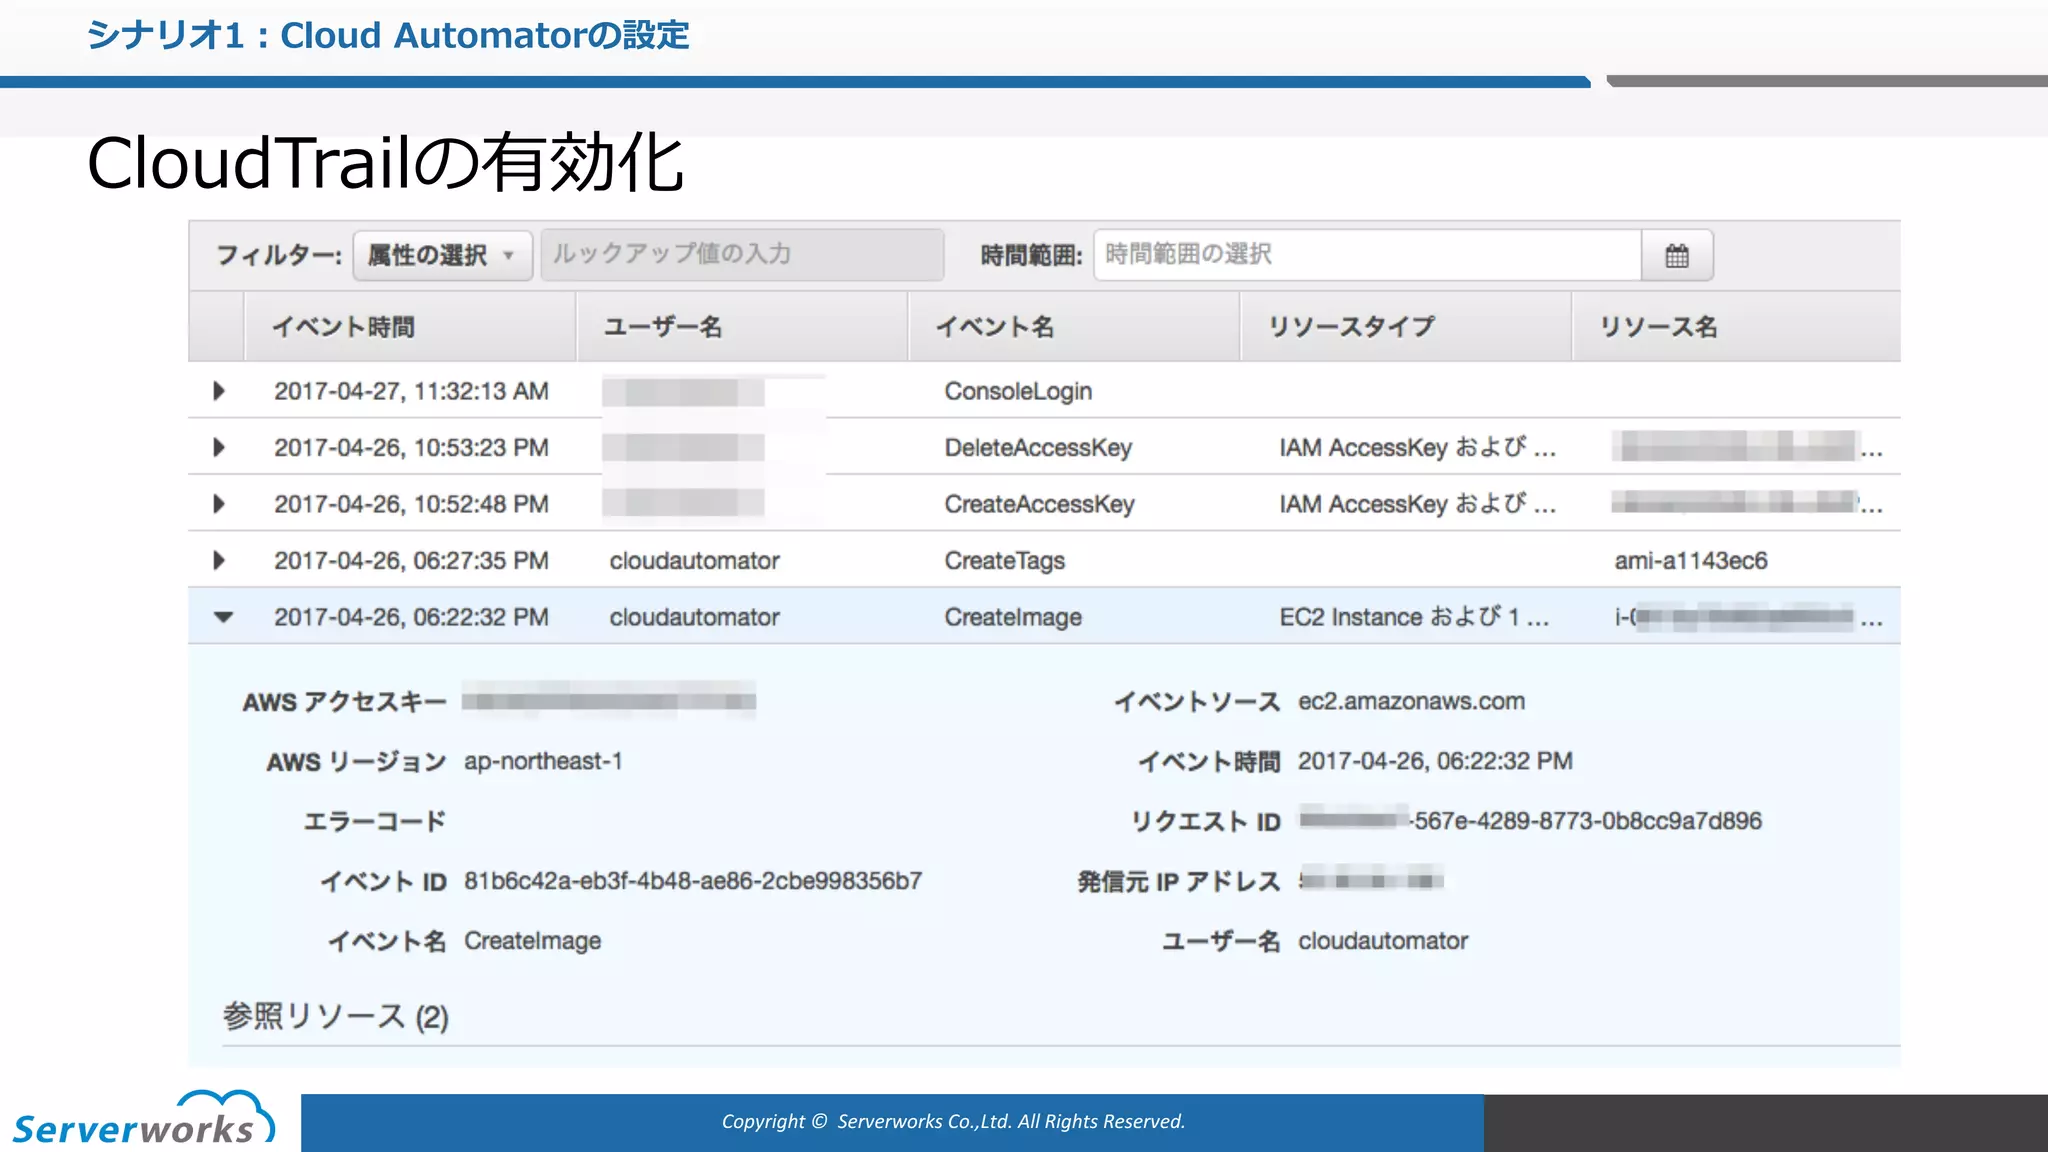
Task: Click event ID 81b6c42a-eb3f-4b48-ae86-2cbe998356b7
Action: (693, 881)
